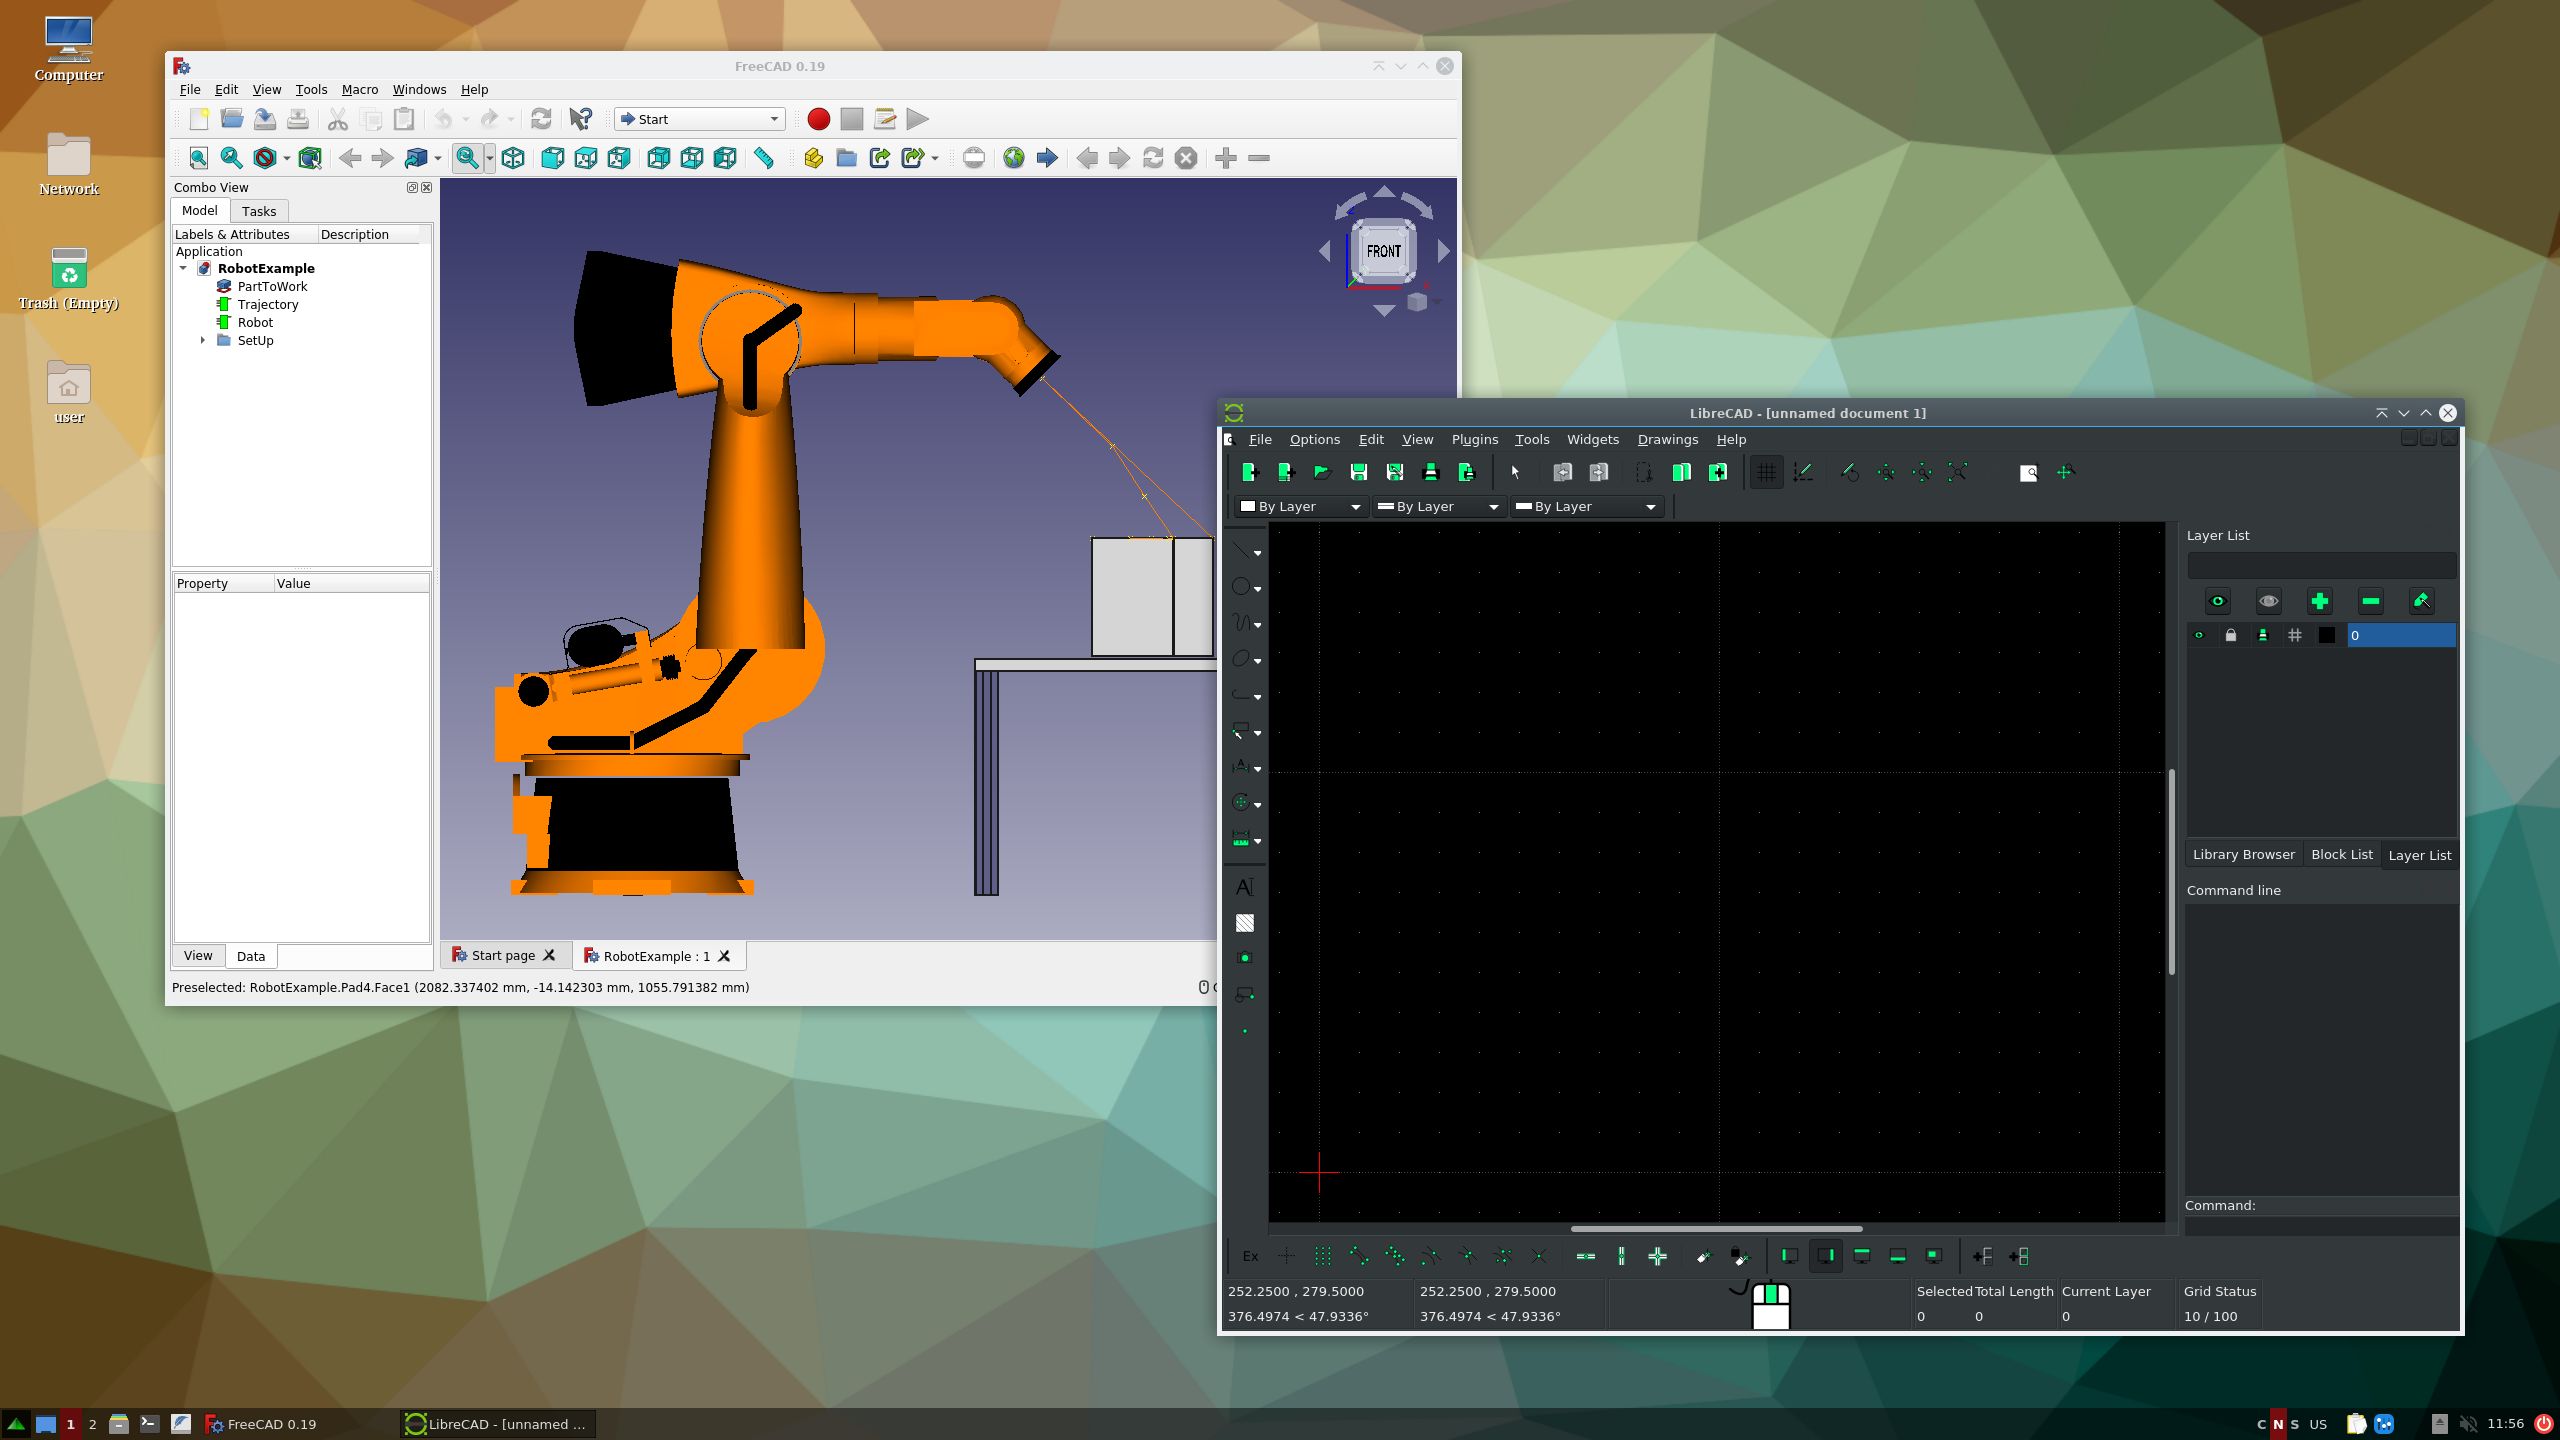2560x1440 pixels.
Task: Create a new Part in FreeCAD
Action: point(813,158)
